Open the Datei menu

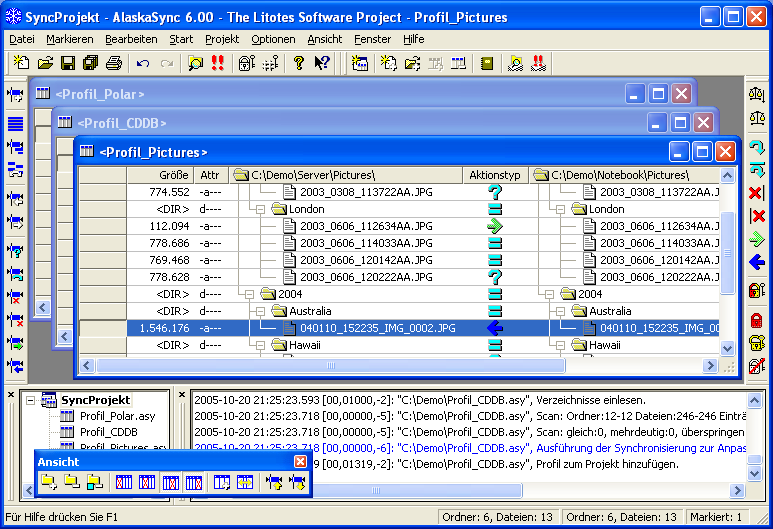tap(22, 39)
